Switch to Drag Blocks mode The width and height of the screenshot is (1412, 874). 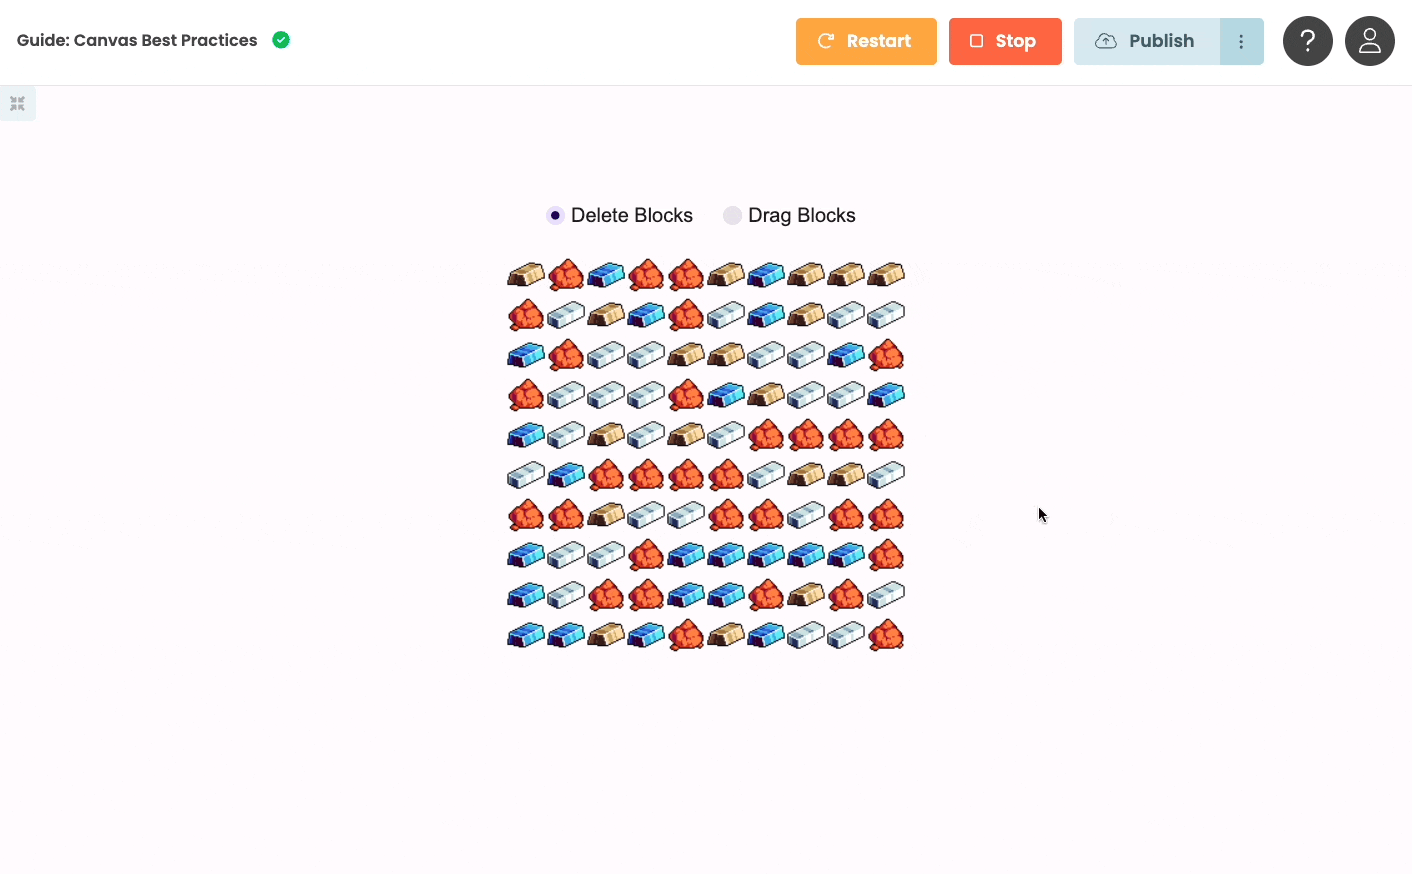pos(732,216)
